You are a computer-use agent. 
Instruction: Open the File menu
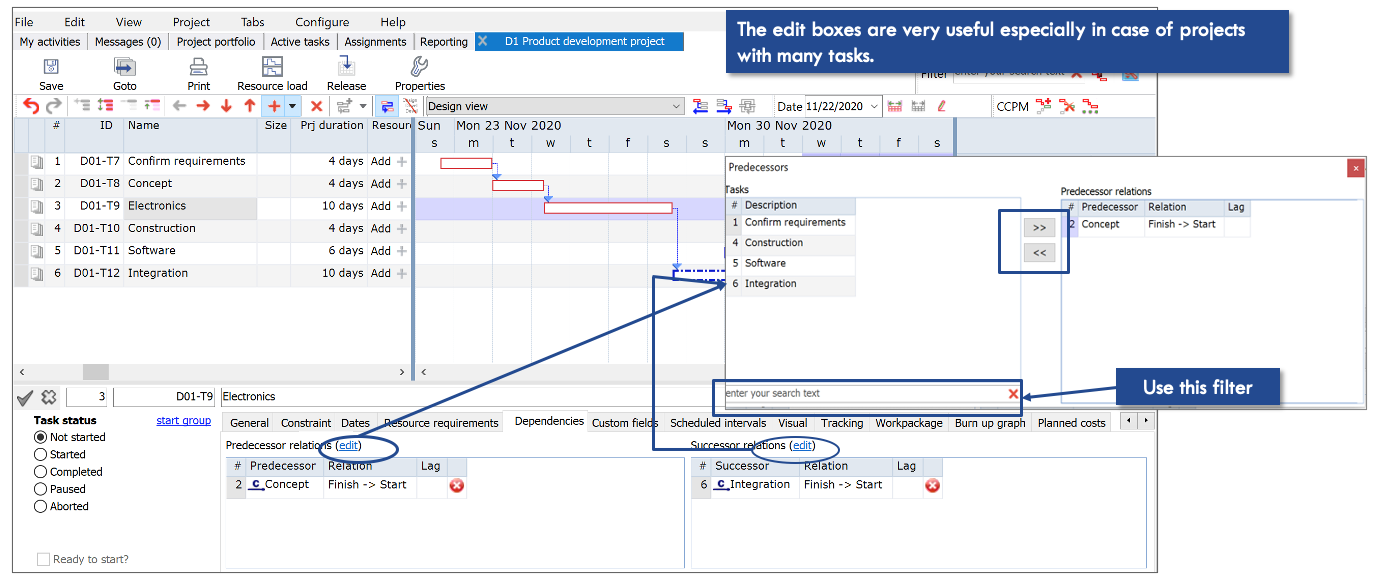24,22
